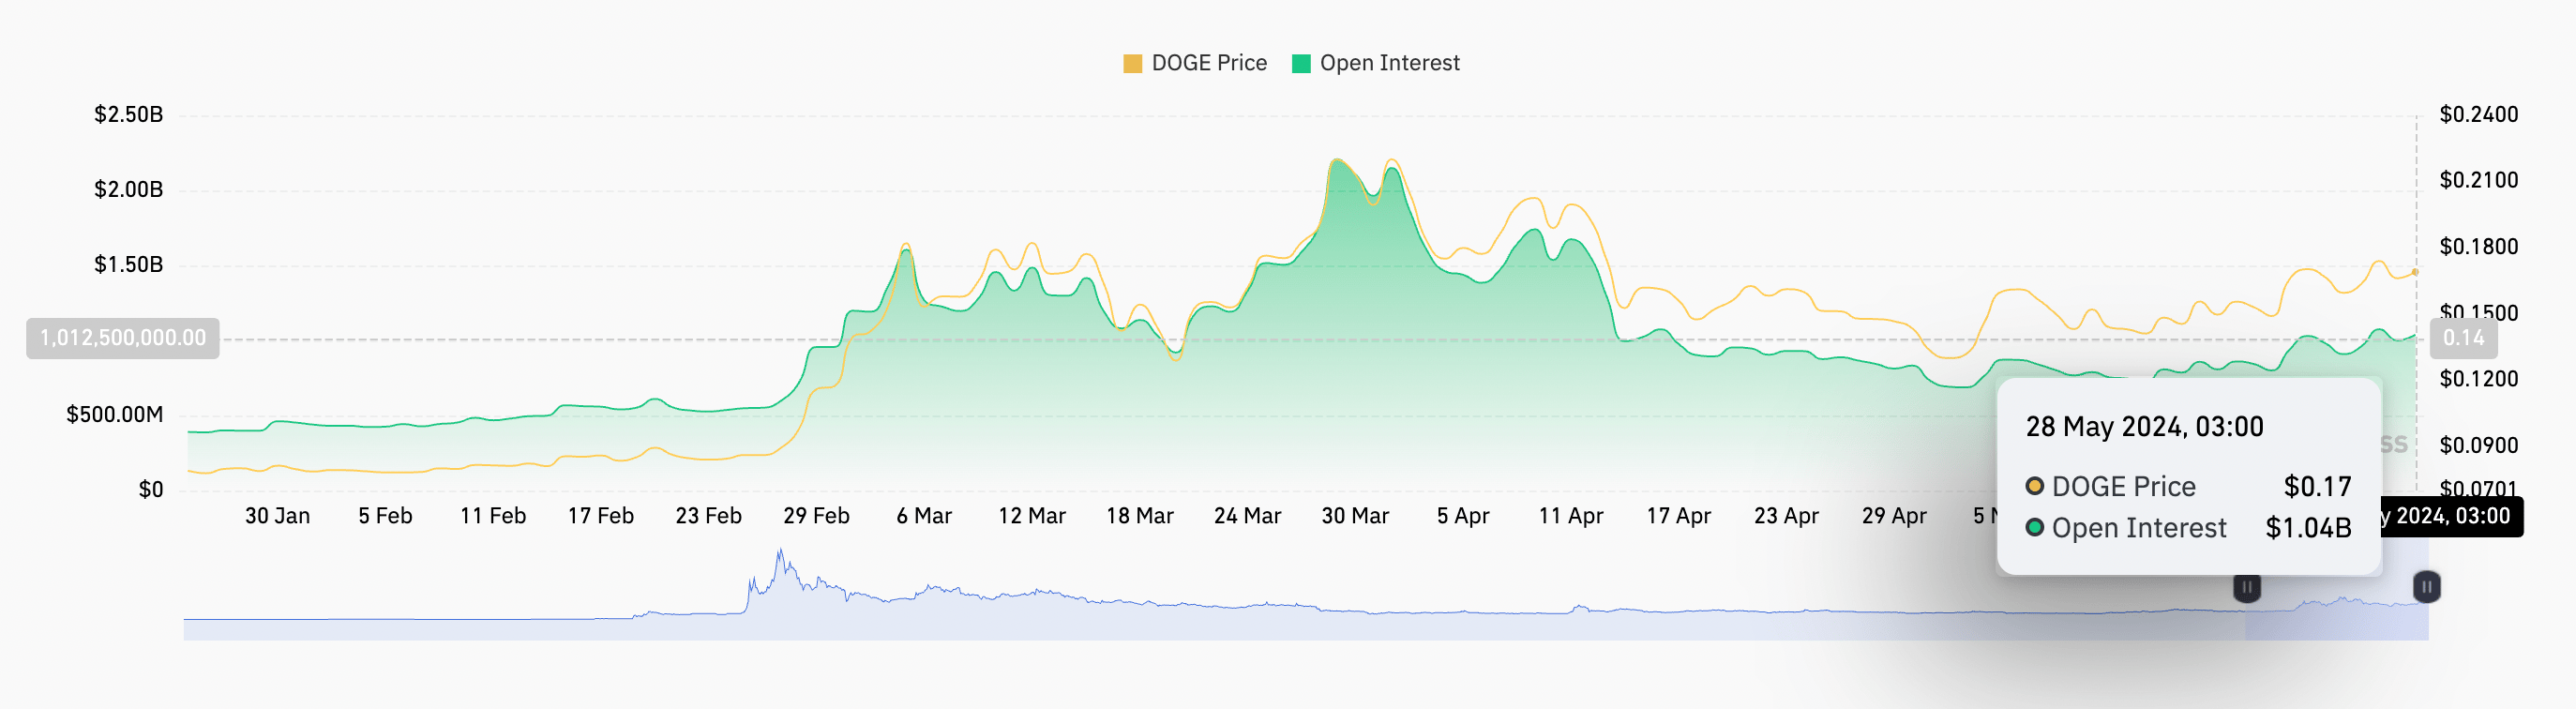Click the $1.04B Open Interest value in tooltip
2576x709 pixels.
(2308, 528)
